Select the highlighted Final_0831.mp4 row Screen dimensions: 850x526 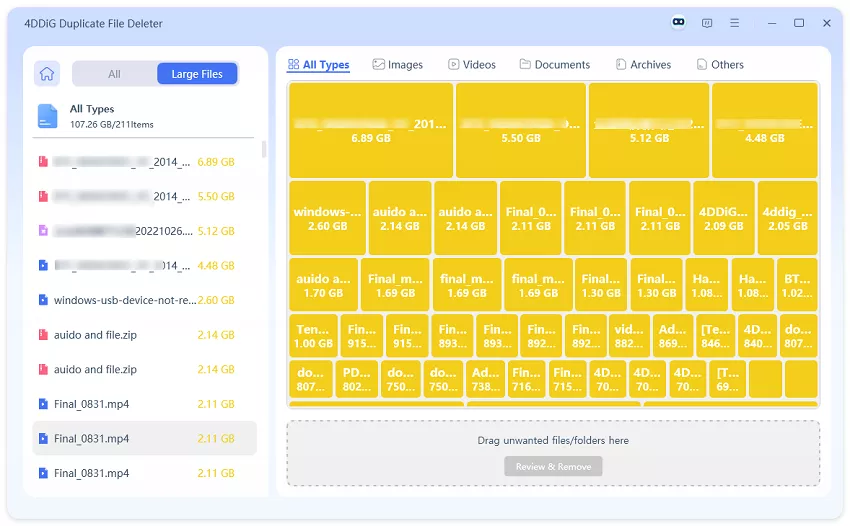point(145,438)
